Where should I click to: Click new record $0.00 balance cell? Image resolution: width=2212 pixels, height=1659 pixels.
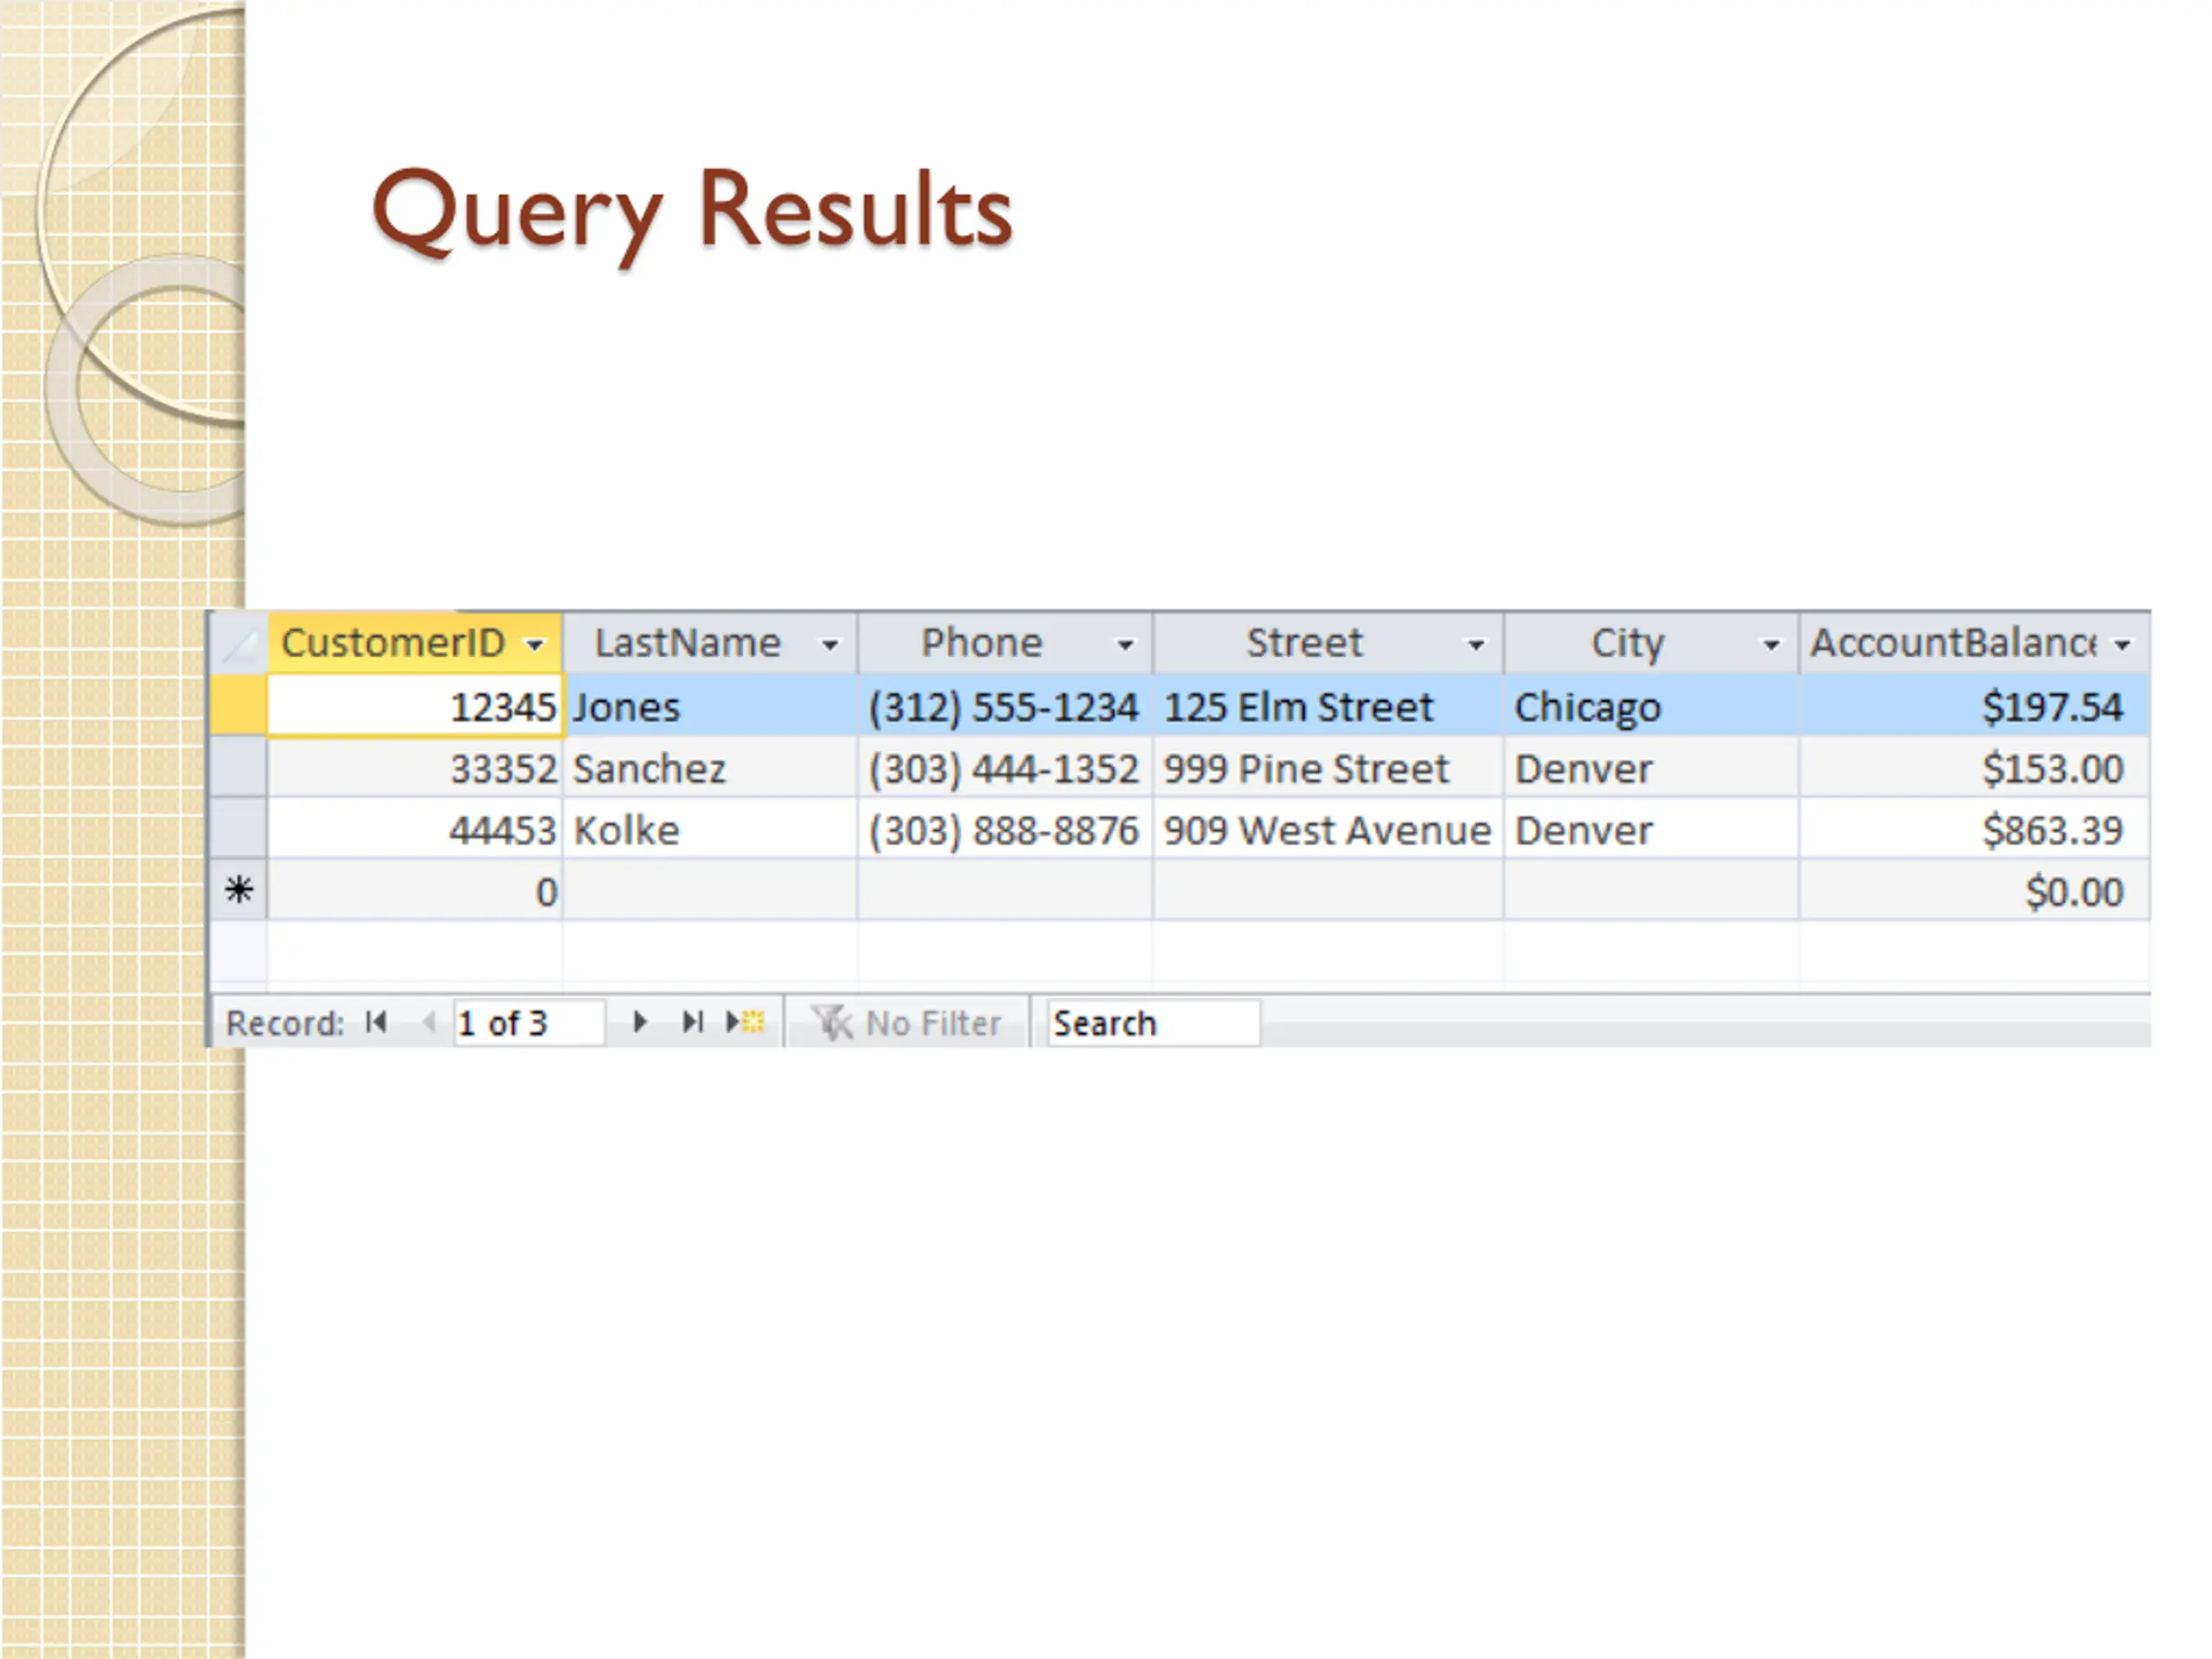tap(1975, 890)
